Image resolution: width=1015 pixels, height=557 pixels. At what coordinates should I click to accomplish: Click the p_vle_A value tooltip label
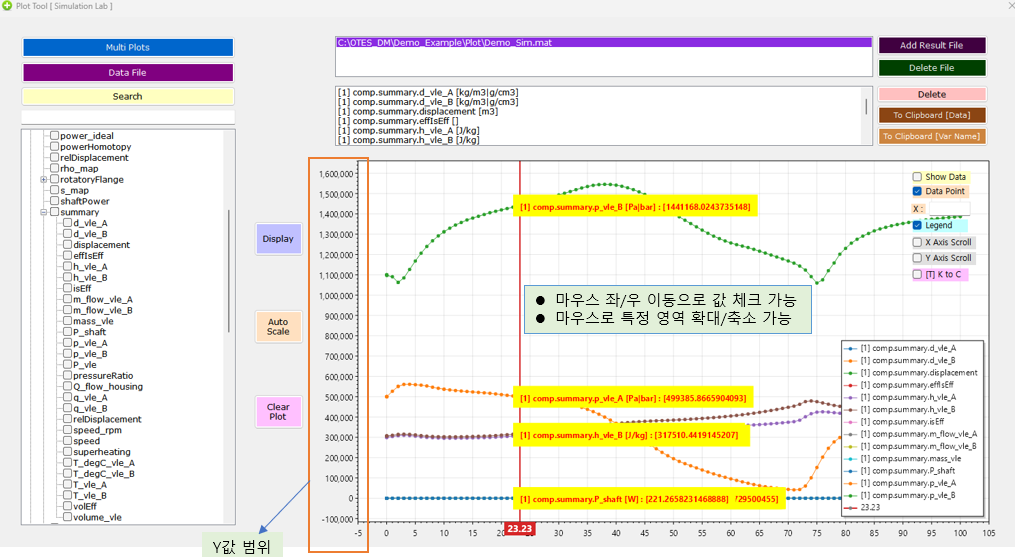point(633,398)
